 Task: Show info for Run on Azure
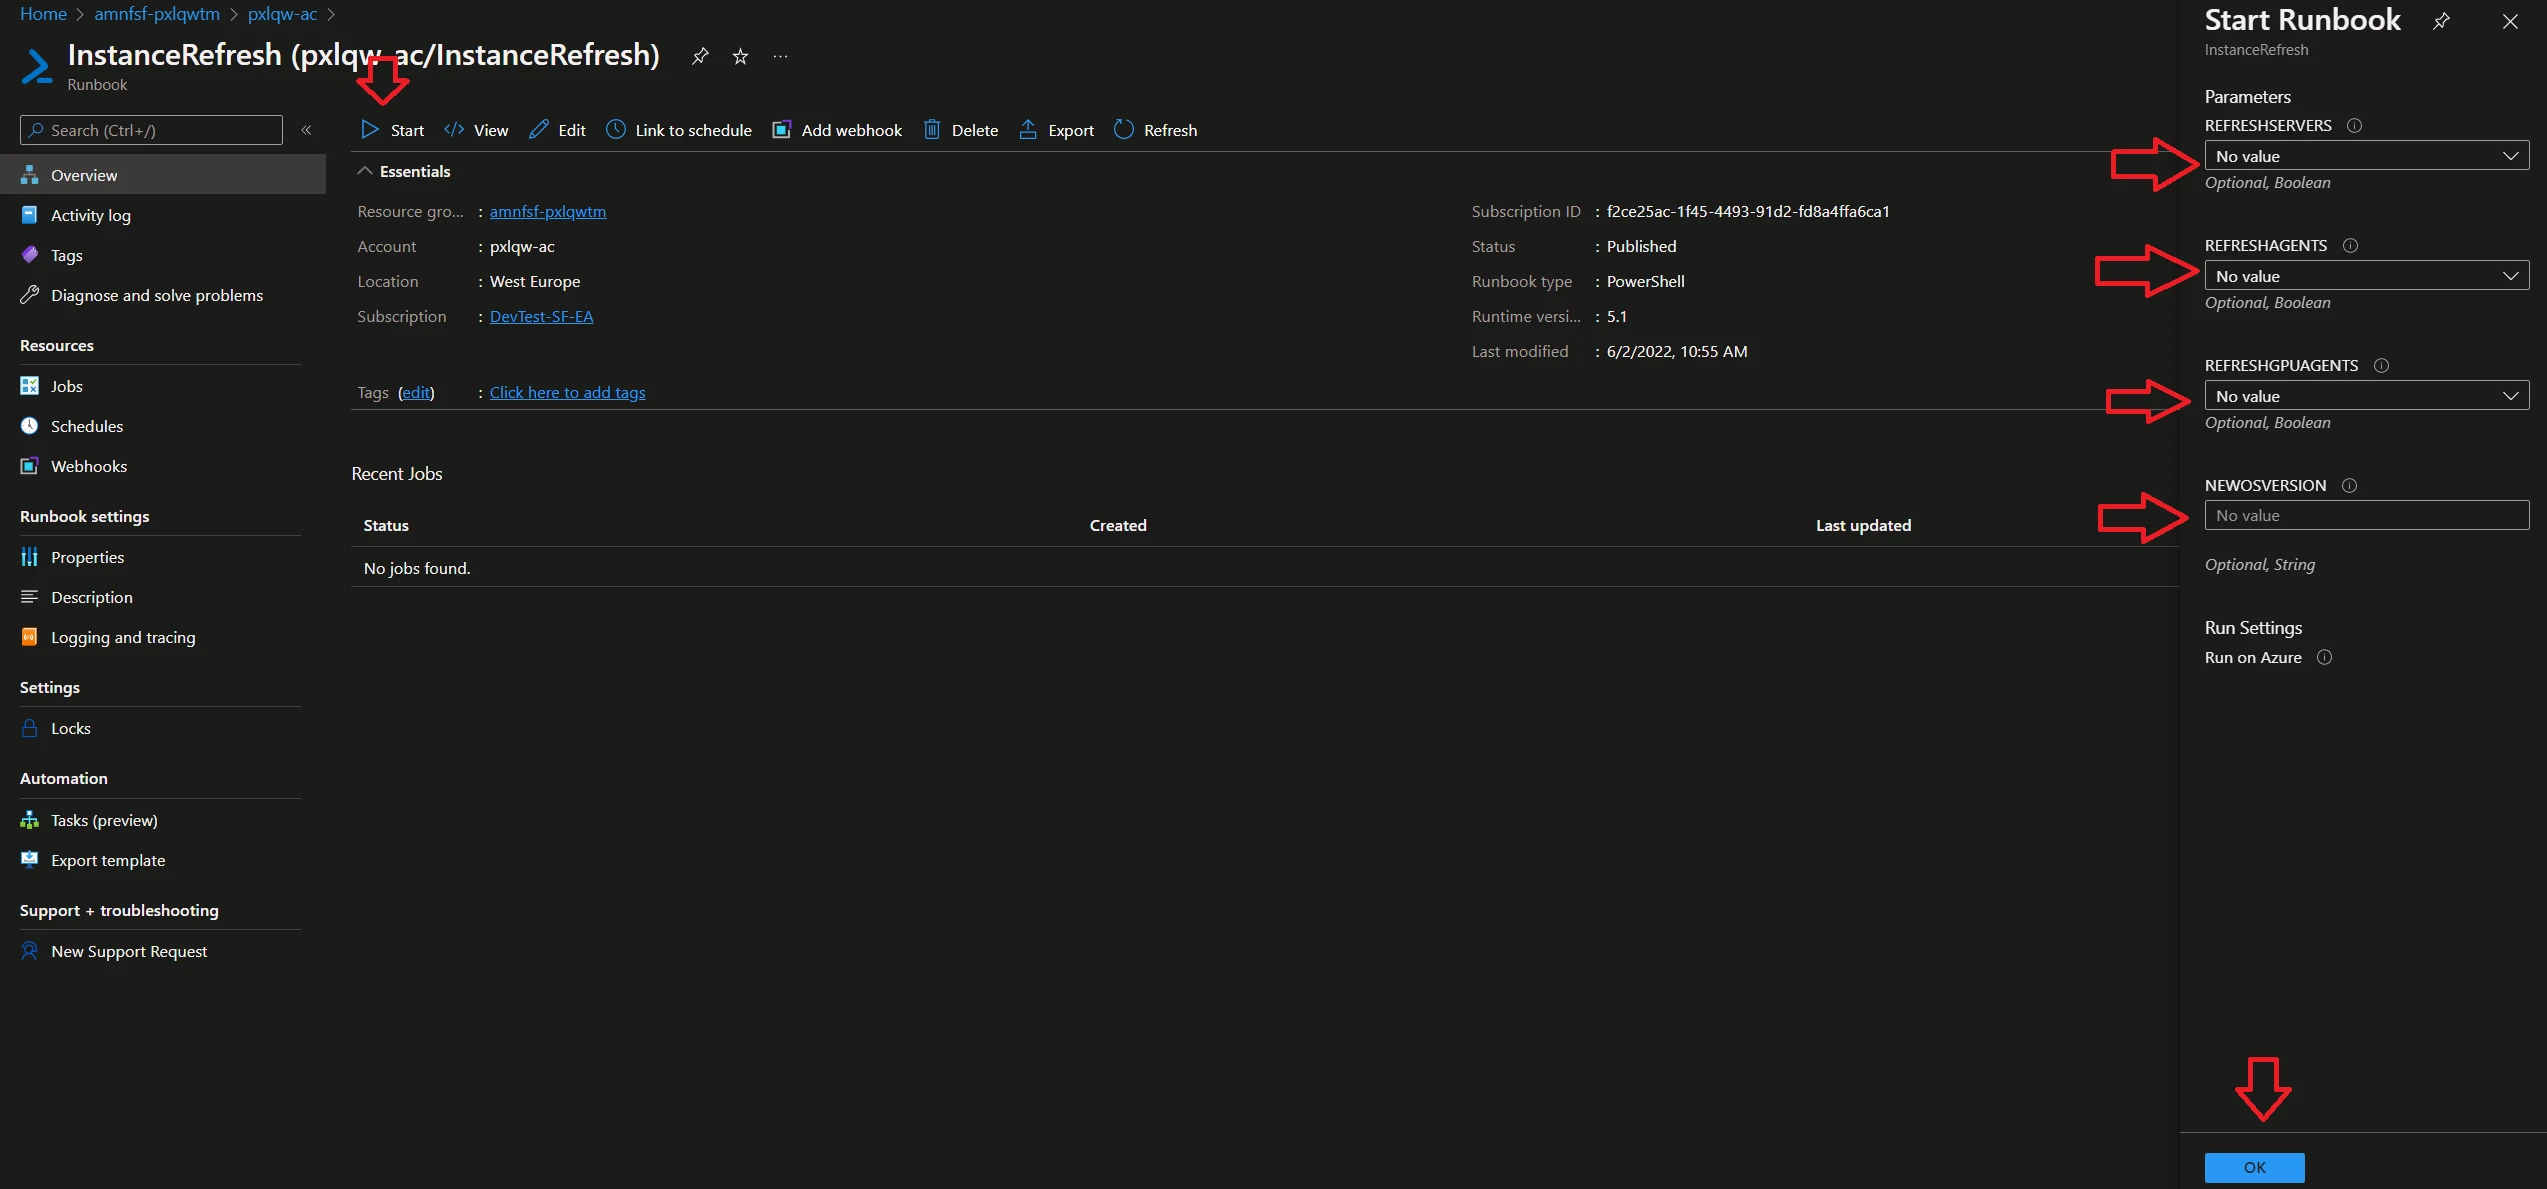[2324, 658]
